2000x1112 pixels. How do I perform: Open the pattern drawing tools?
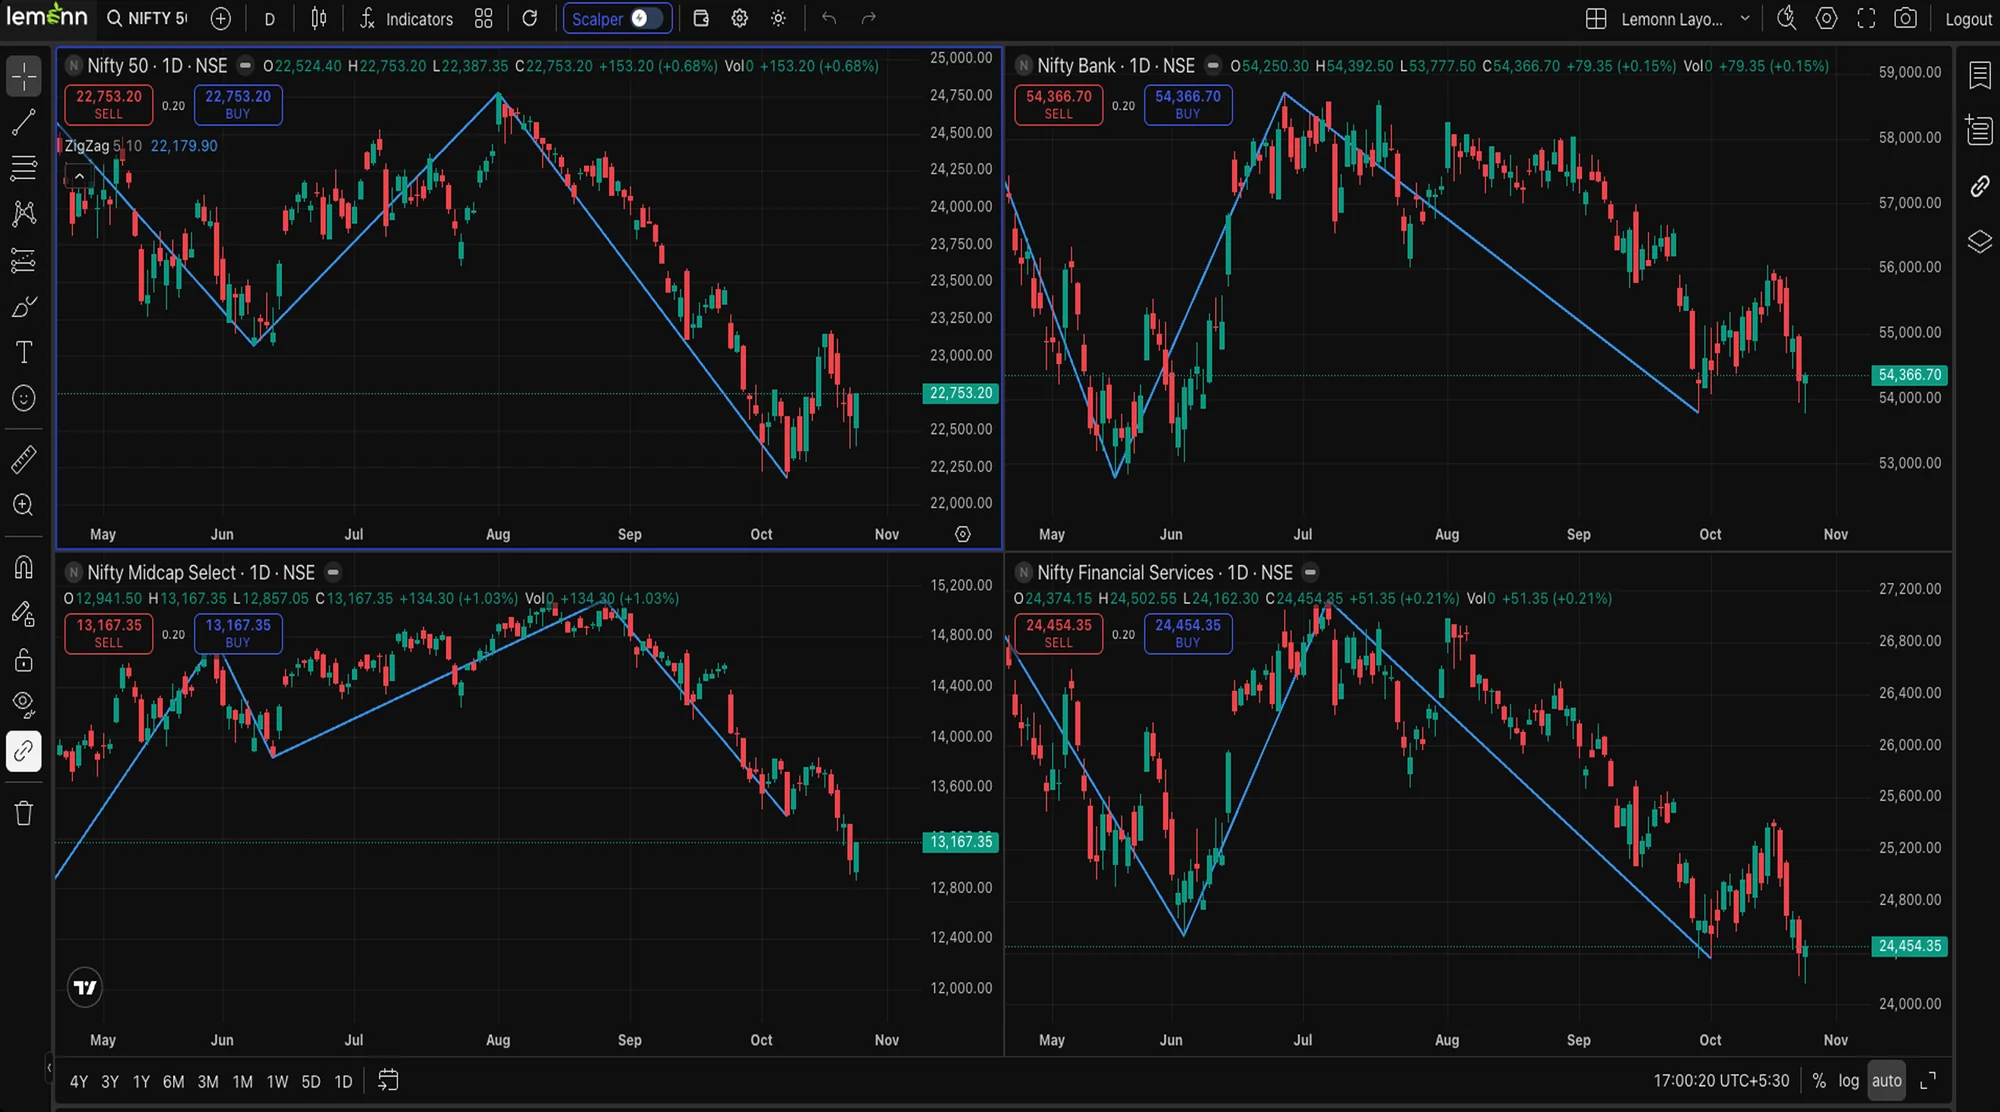pos(24,213)
